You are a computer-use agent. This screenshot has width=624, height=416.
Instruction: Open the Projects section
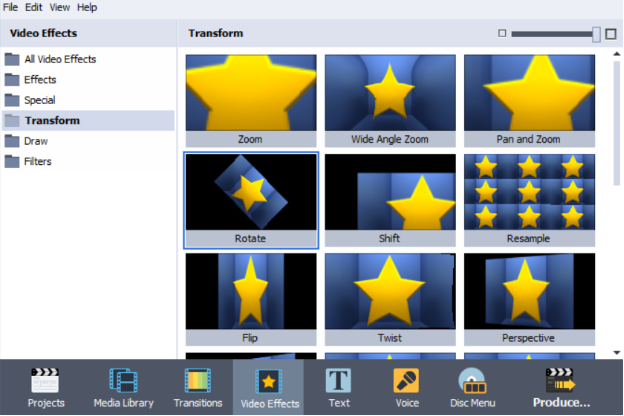46,387
